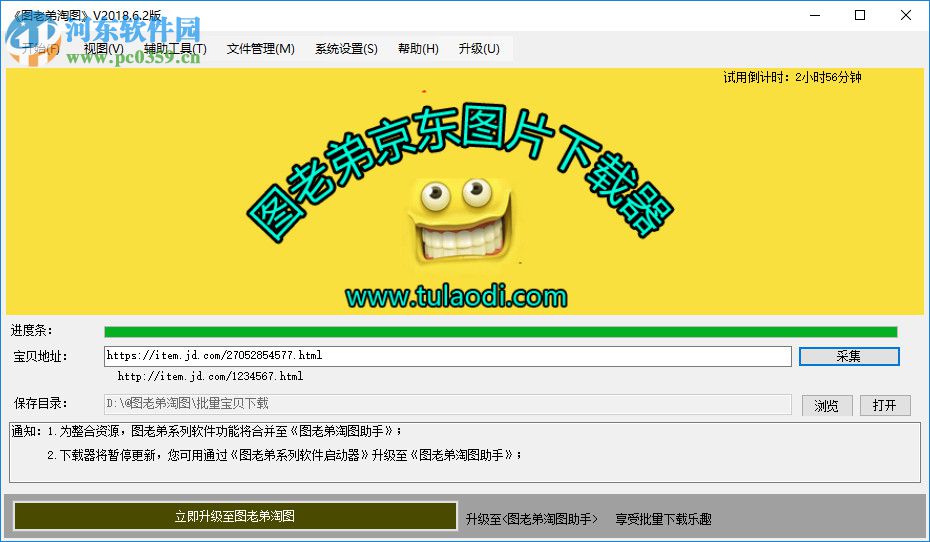Click the 进度条 label
The width and height of the screenshot is (930, 542).
32,330
